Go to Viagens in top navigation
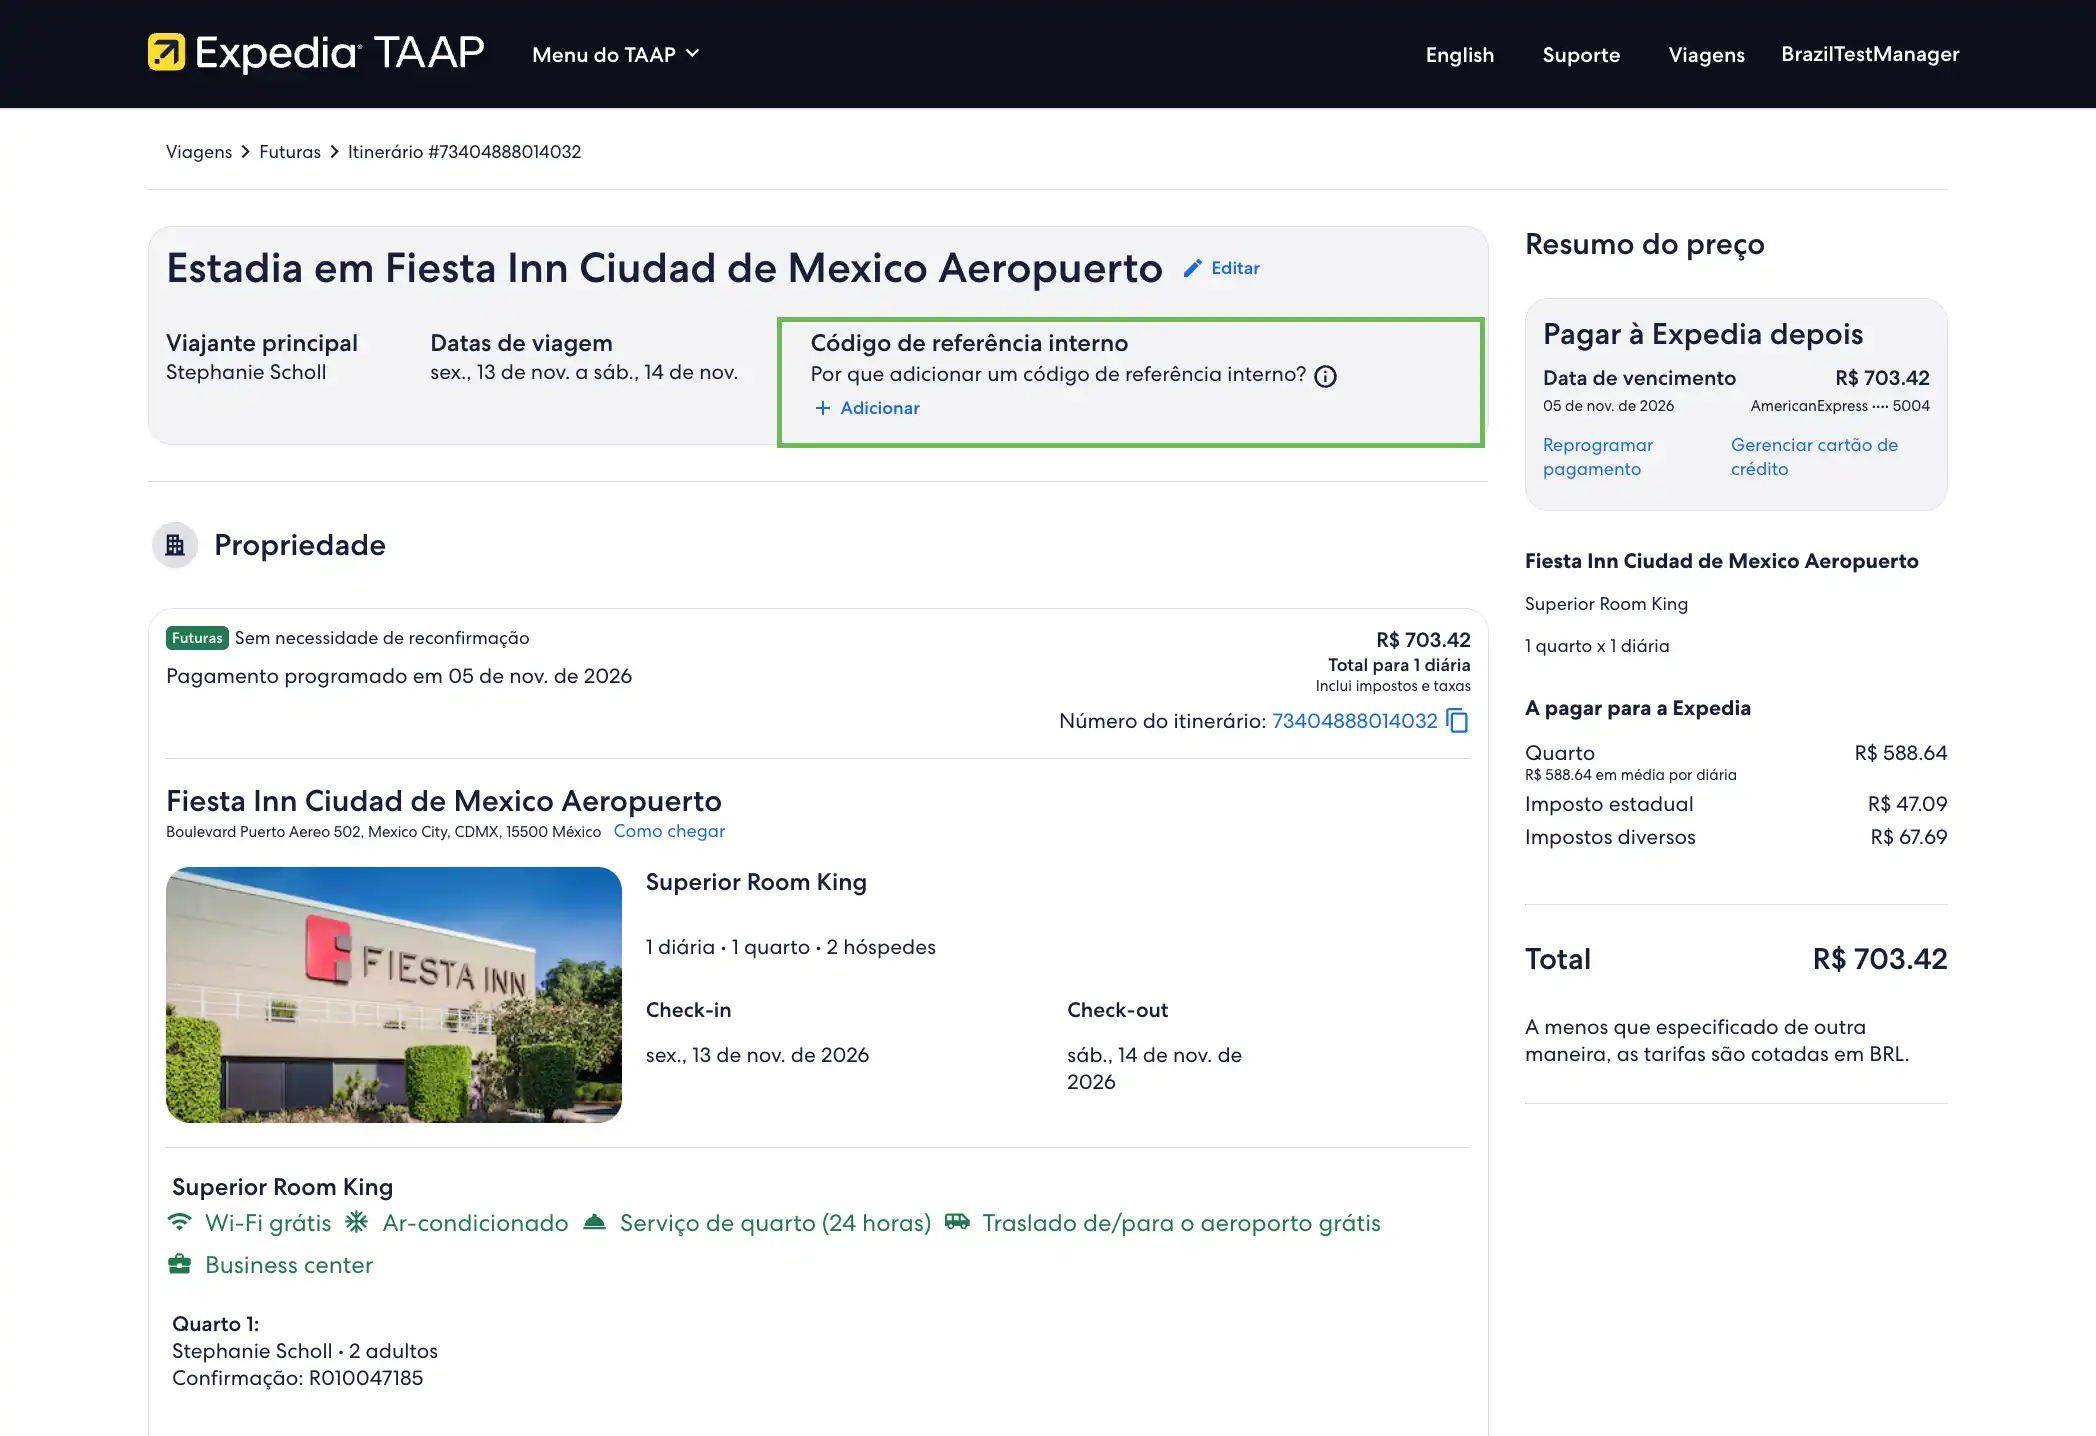 click(x=1706, y=55)
